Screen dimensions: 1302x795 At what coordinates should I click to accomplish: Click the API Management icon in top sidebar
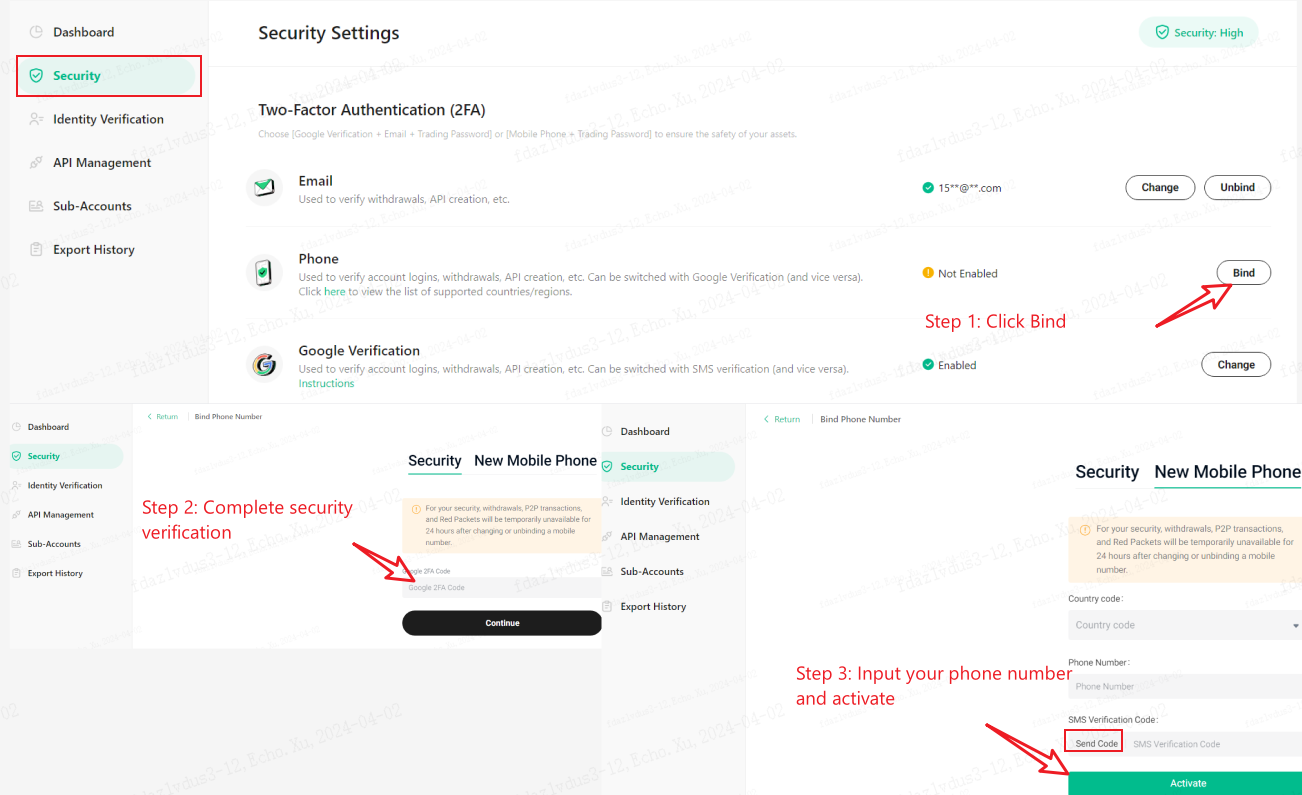36,163
